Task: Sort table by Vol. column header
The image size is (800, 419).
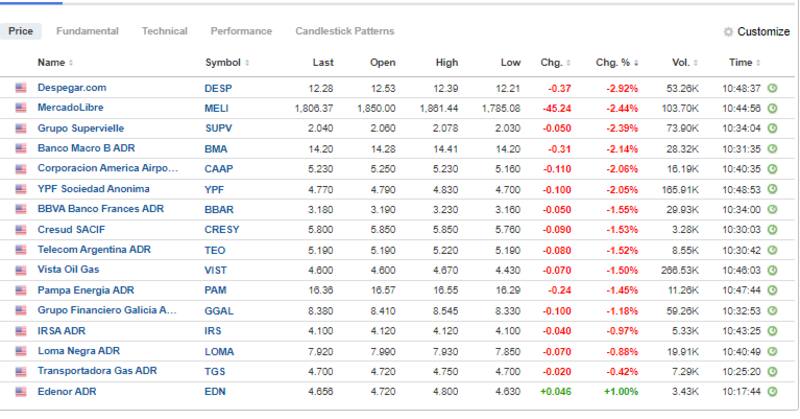Action: tap(683, 63)
